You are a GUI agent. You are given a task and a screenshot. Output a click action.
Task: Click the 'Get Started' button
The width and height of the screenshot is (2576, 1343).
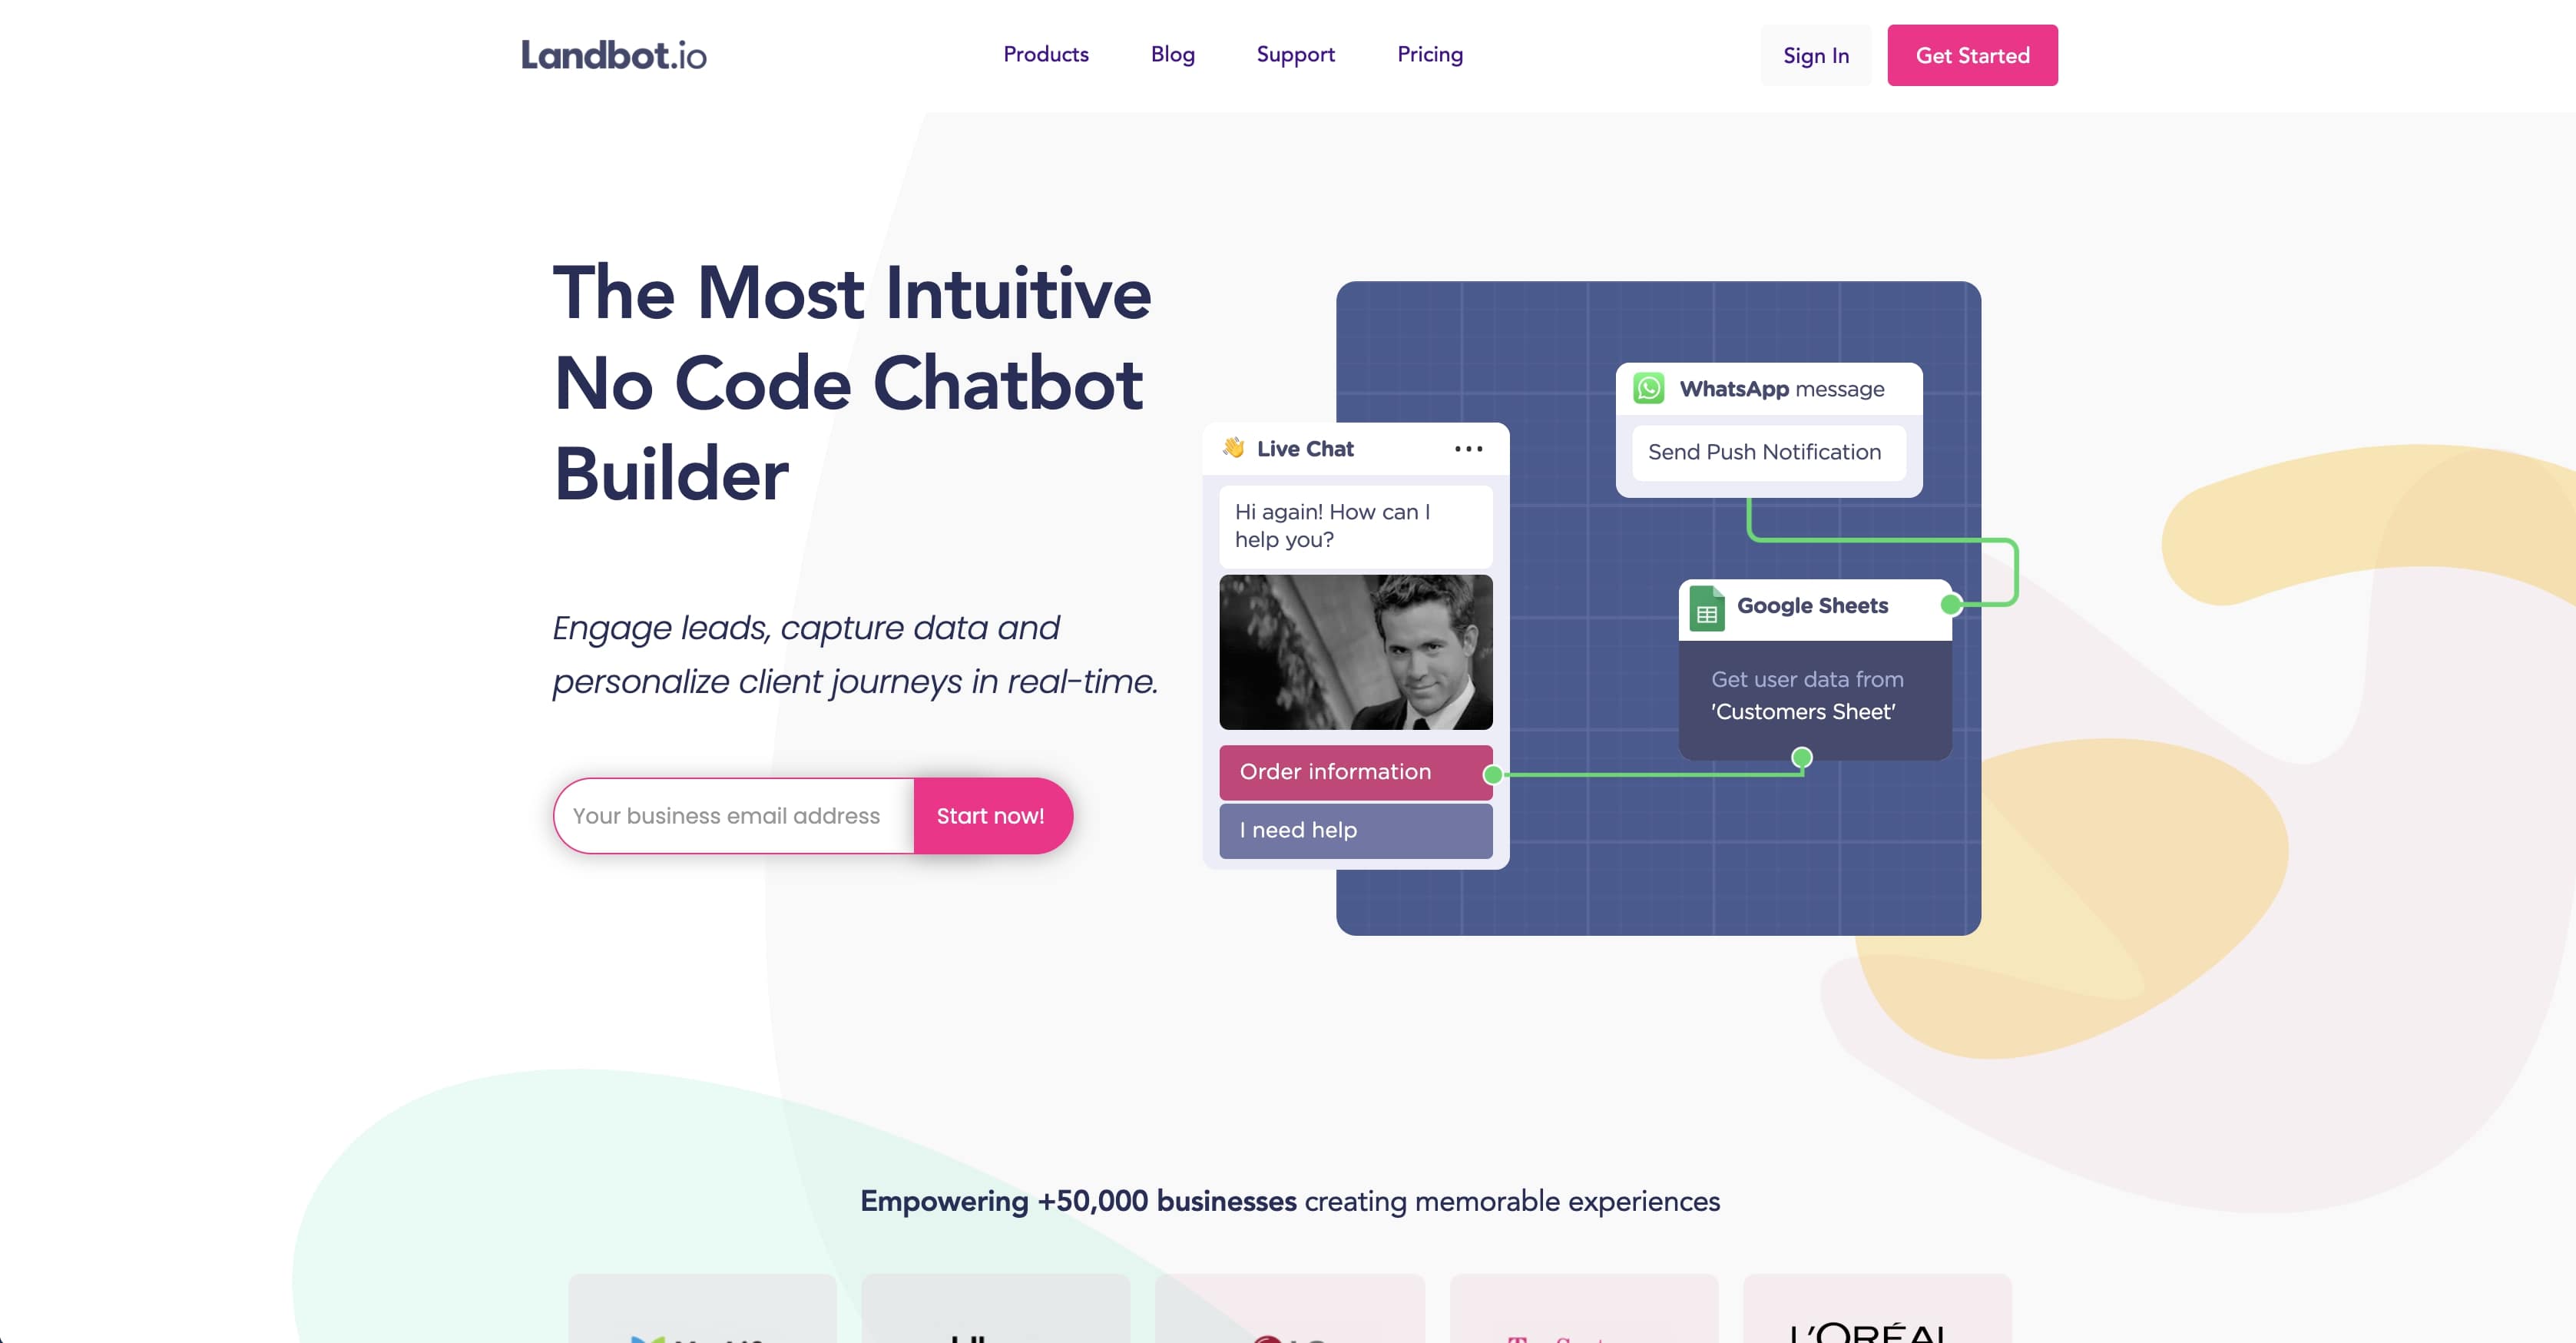[x=1973, y=56]
